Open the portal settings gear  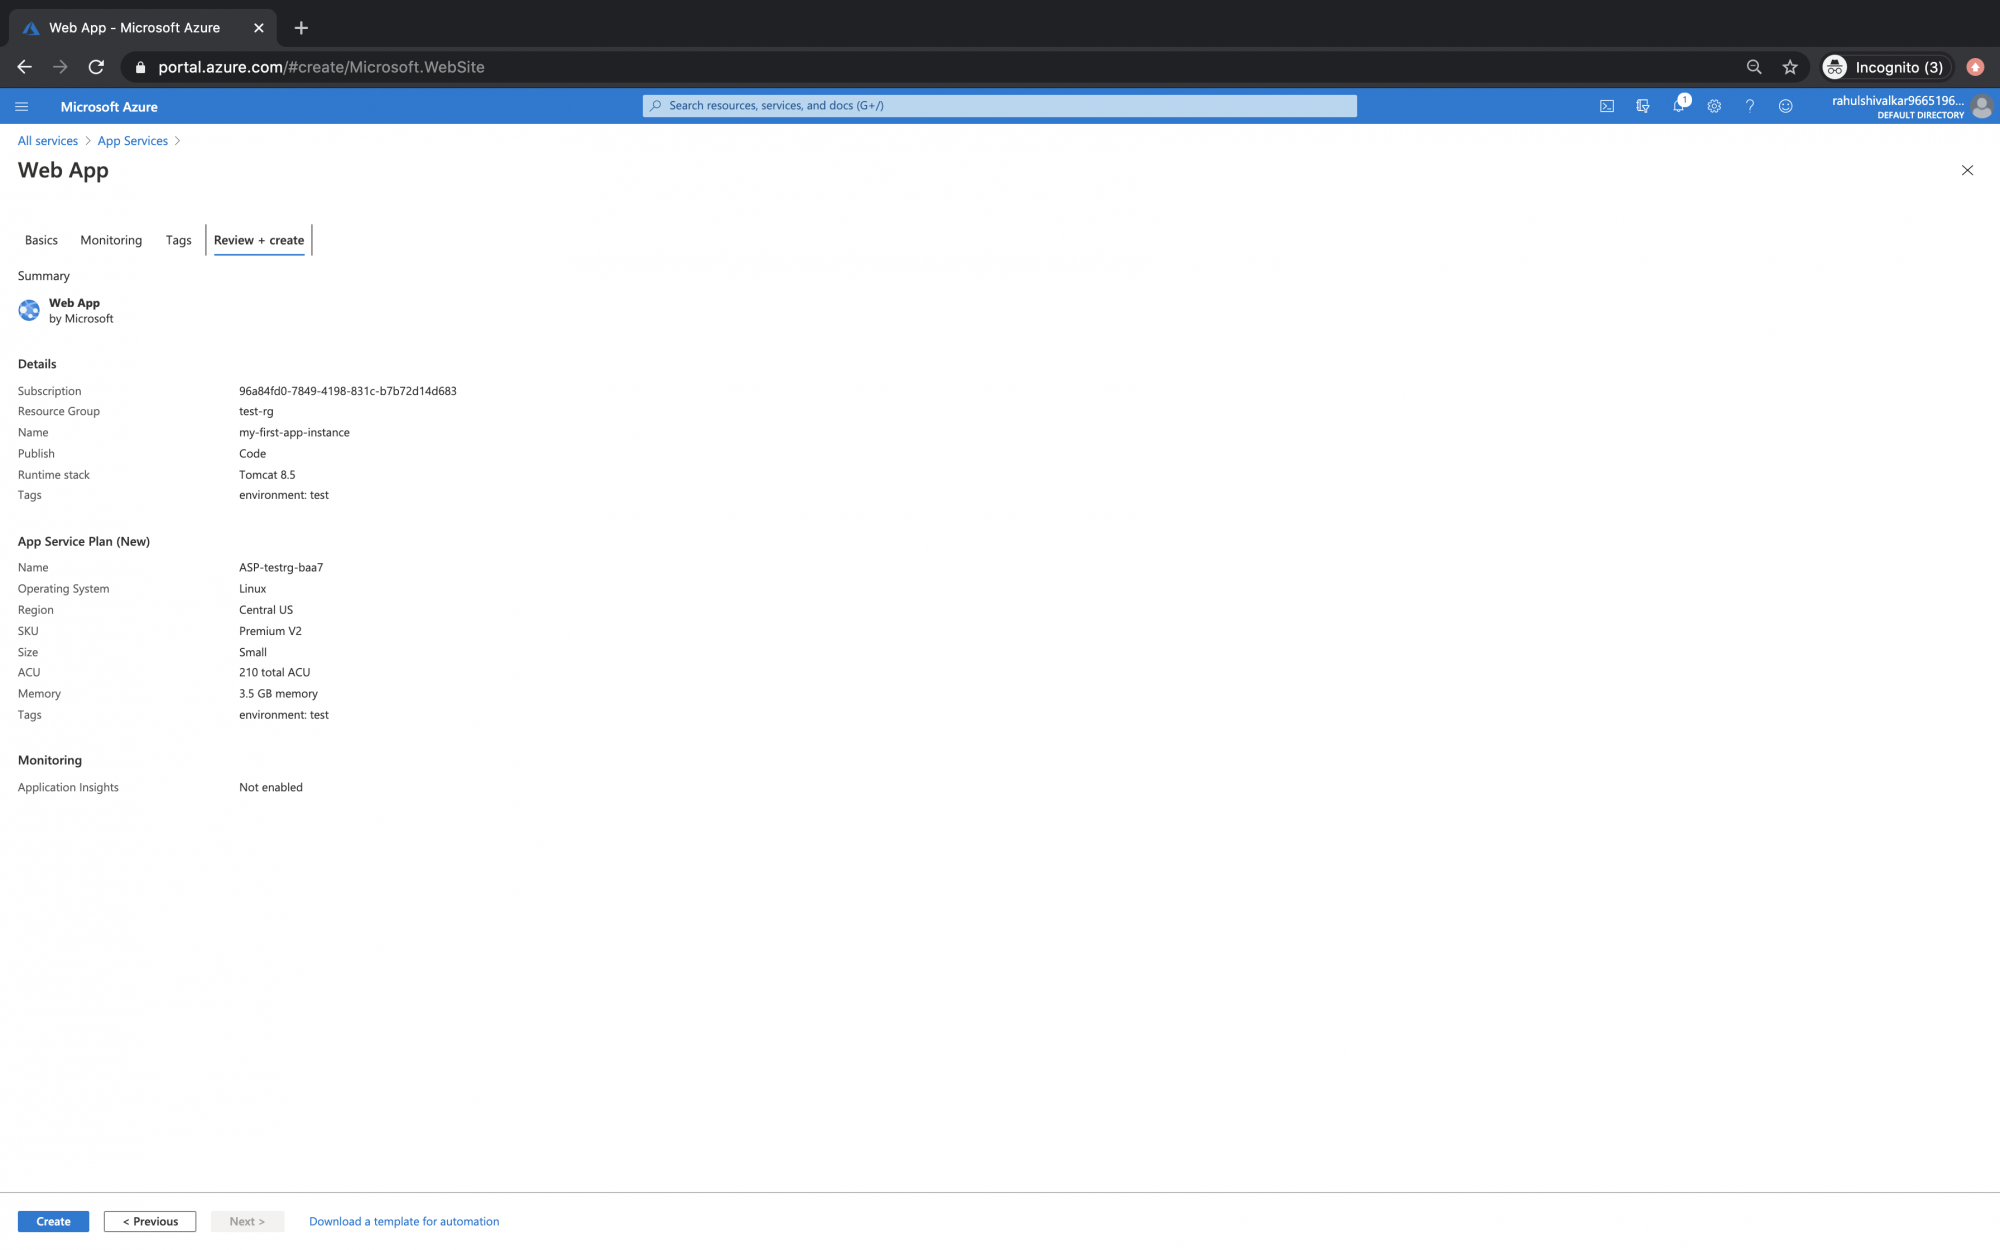point(1714,105)
